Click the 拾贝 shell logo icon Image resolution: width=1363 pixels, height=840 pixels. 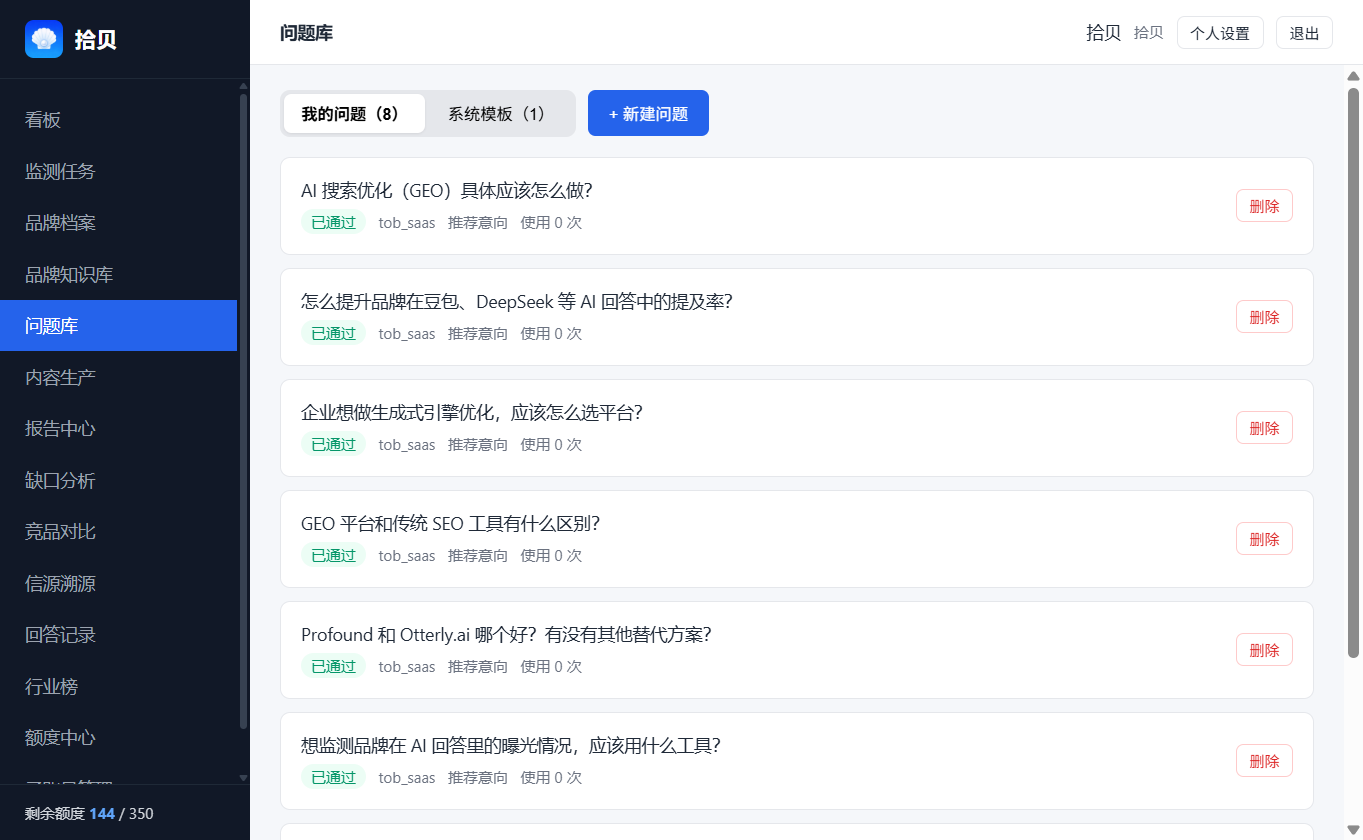pyautogui.click(x=44, y=39)
